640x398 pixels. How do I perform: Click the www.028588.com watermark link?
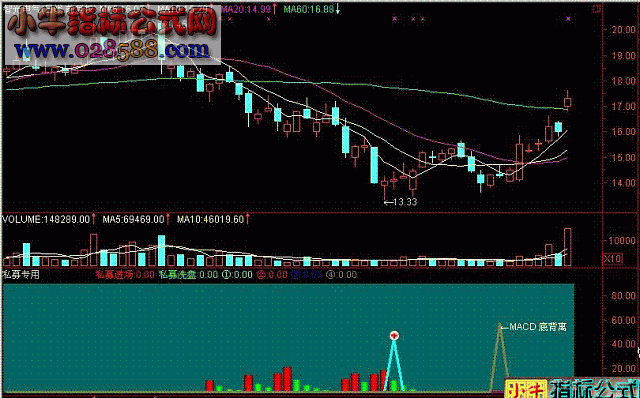click(x=112, y=50)
